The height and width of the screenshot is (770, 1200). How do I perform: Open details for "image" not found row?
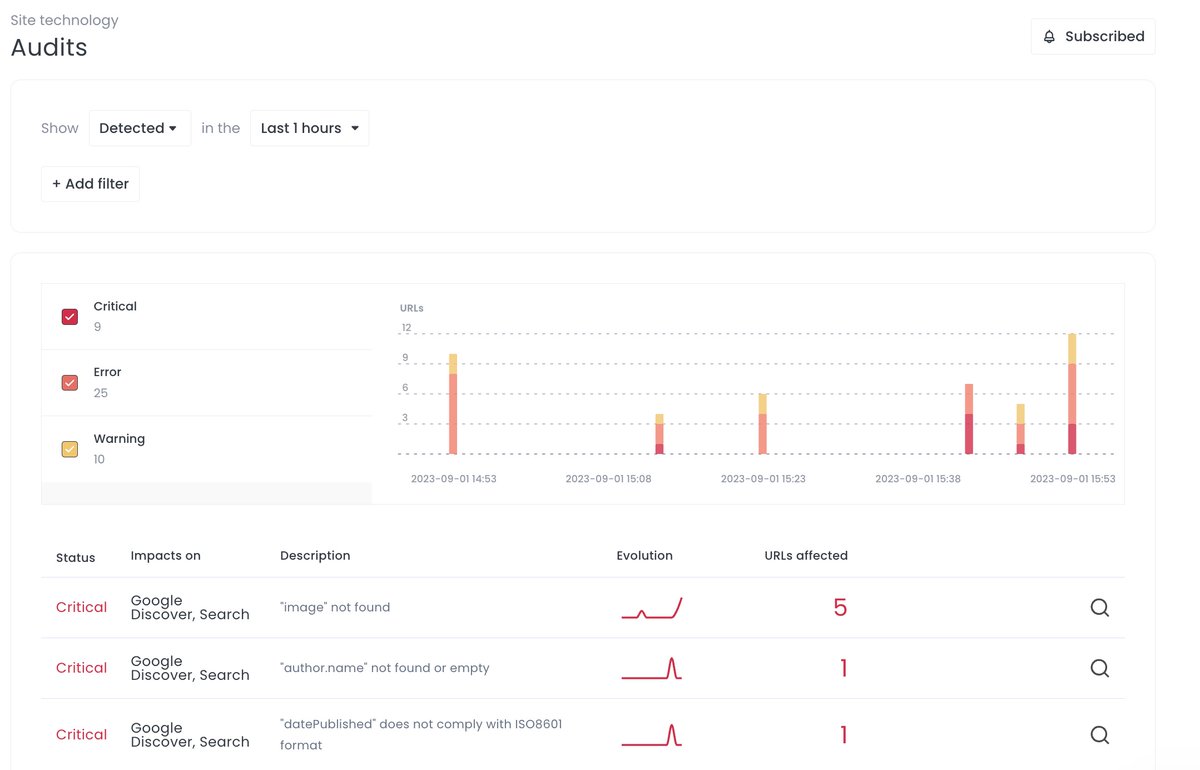[1099, 607]
